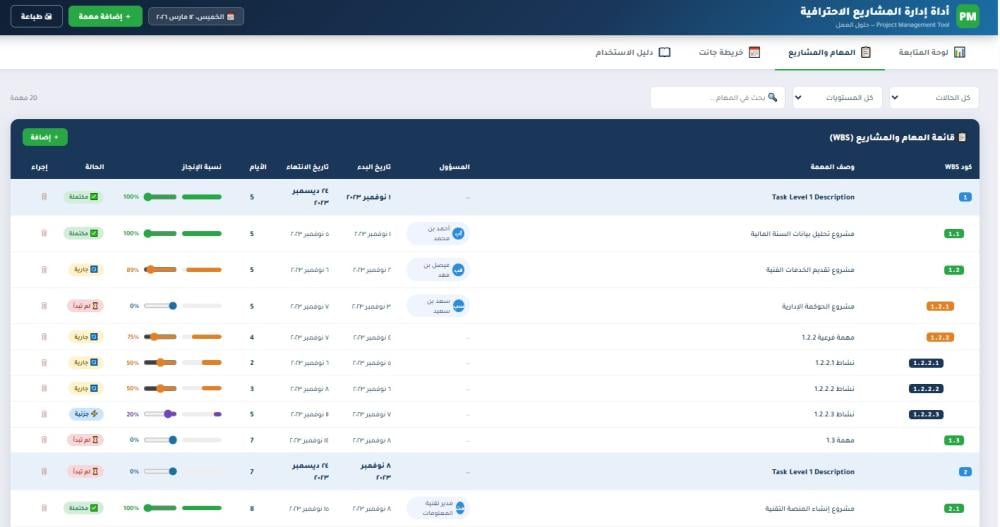Open the خريطة جانت tab
The width and height of the screenshot is (1000, 527).
(x=729, y=52)
